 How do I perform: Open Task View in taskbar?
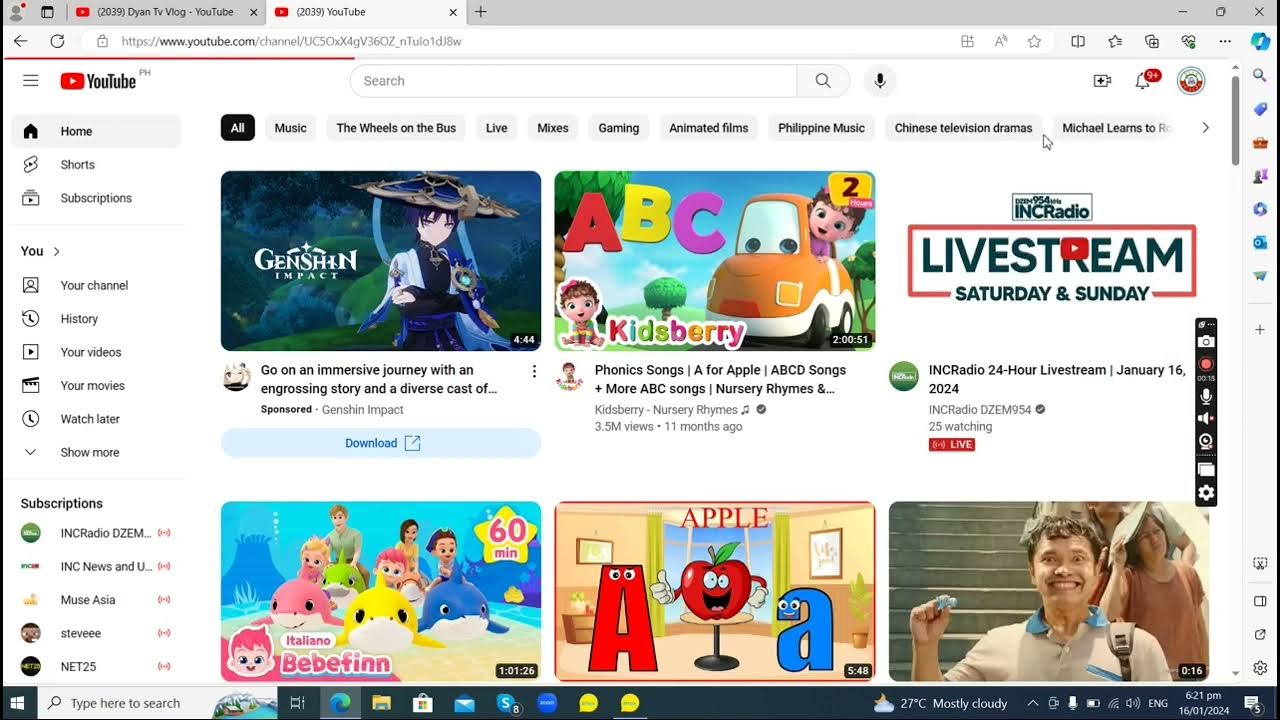coord(297,703)
